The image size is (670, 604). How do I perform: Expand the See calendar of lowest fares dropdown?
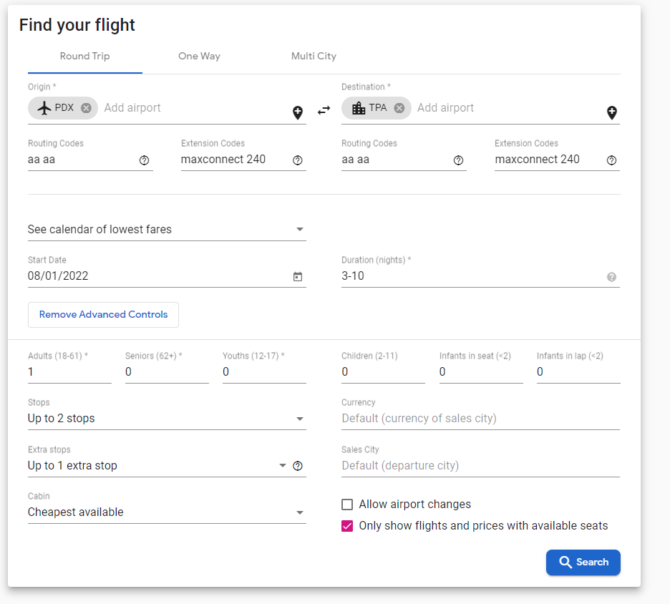167,229
